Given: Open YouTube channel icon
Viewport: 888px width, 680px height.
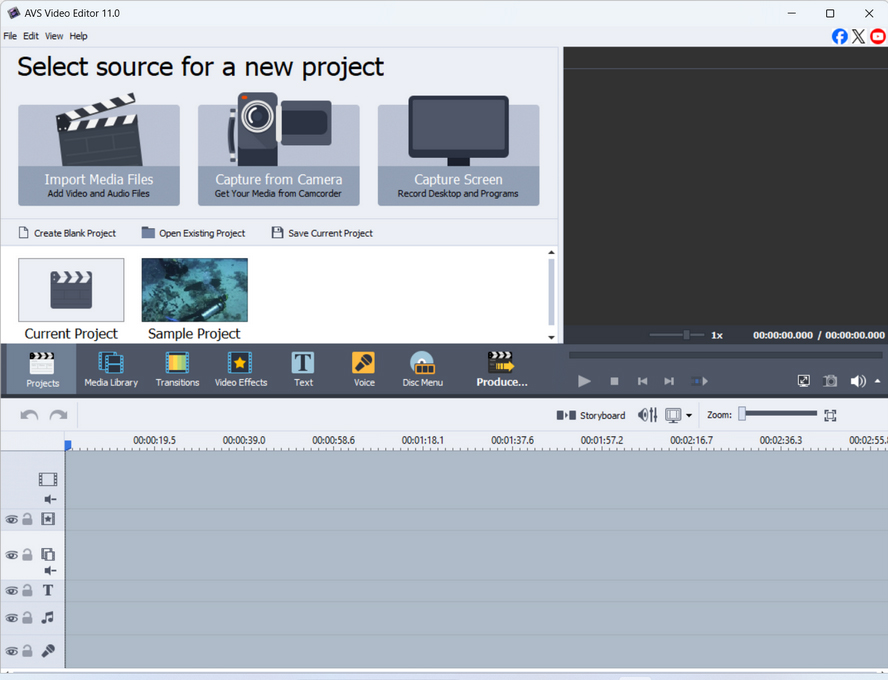Looking at the screenshot, I should (x=878, y=36).
